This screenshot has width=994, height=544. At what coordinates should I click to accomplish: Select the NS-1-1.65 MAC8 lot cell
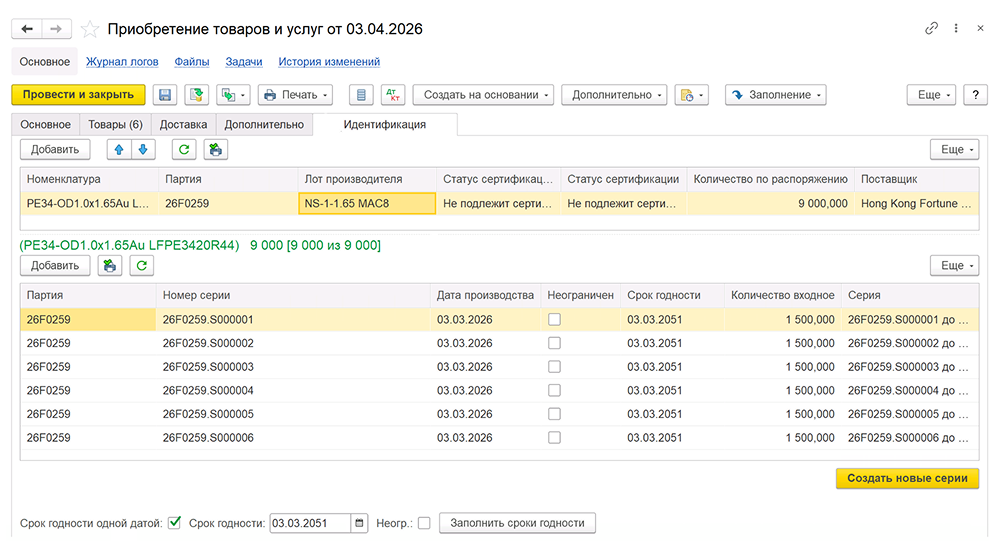point(367,204)
